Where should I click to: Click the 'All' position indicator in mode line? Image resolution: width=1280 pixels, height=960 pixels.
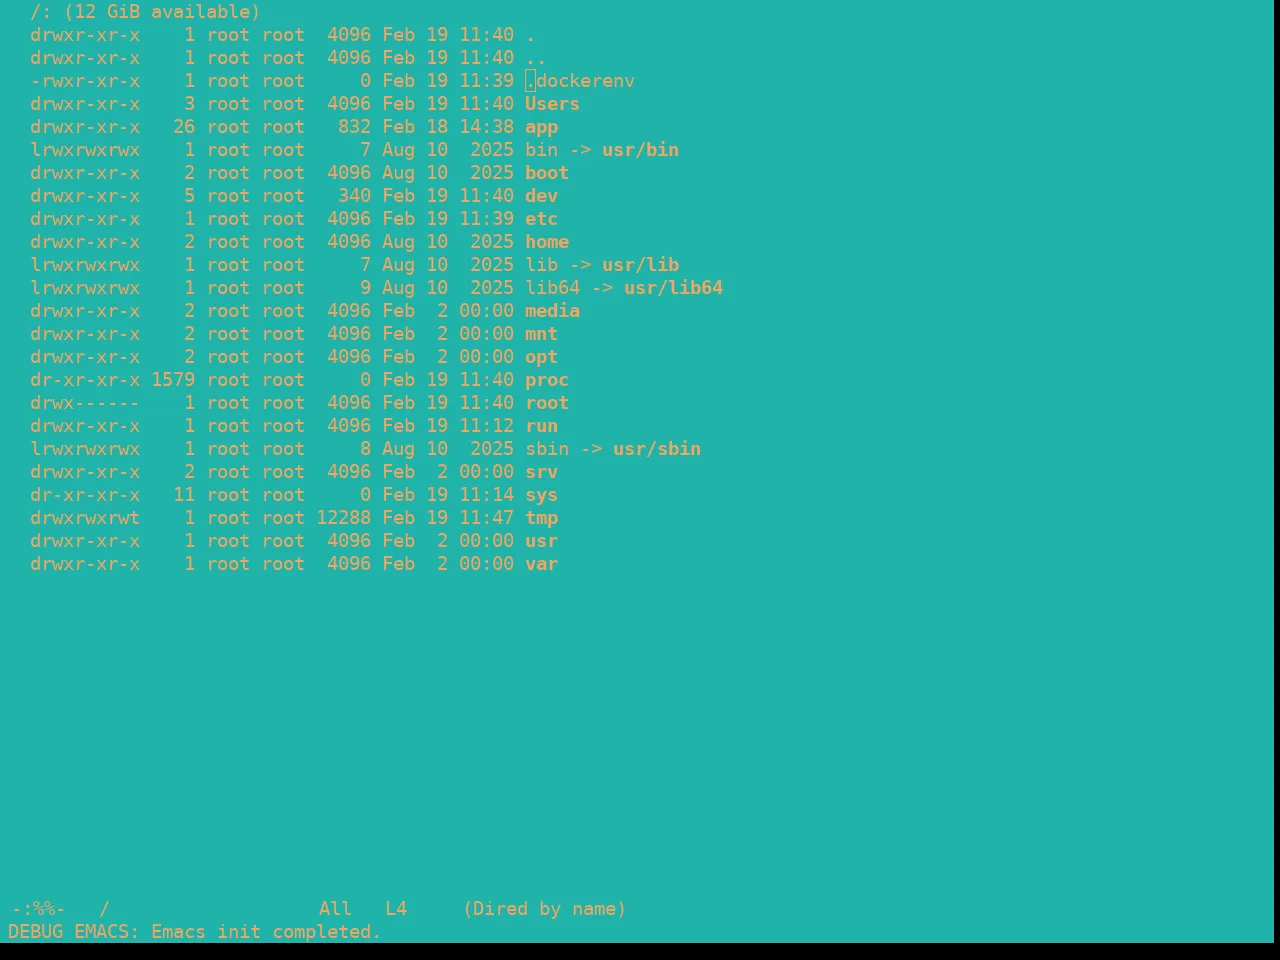(335, 909)
